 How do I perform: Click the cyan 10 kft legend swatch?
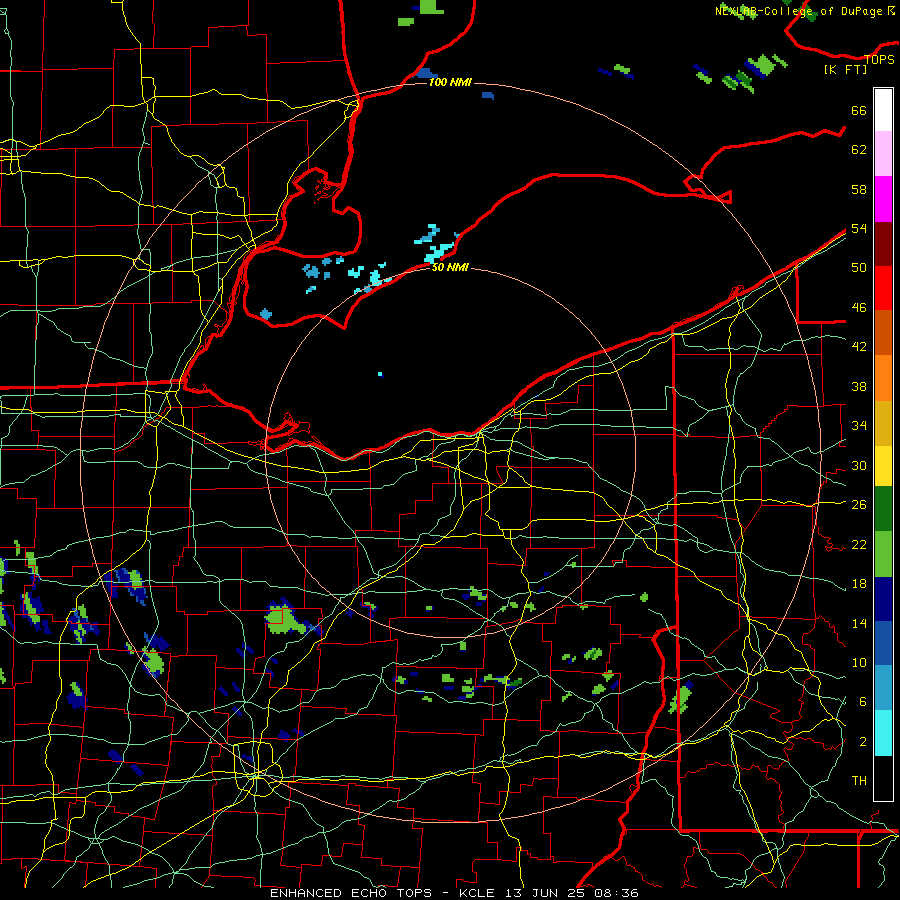[883, 732]
